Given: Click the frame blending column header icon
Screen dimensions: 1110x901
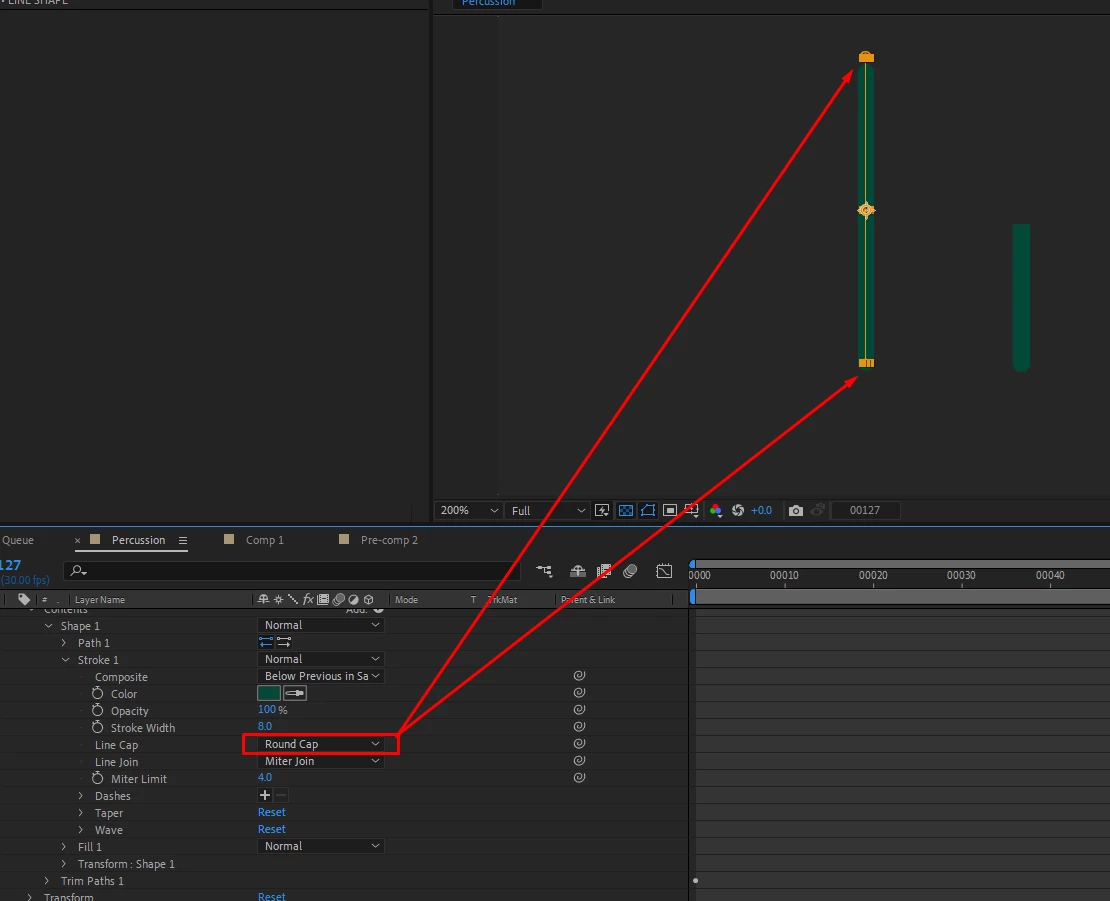Looking at the screenshot, I should 323,599.
